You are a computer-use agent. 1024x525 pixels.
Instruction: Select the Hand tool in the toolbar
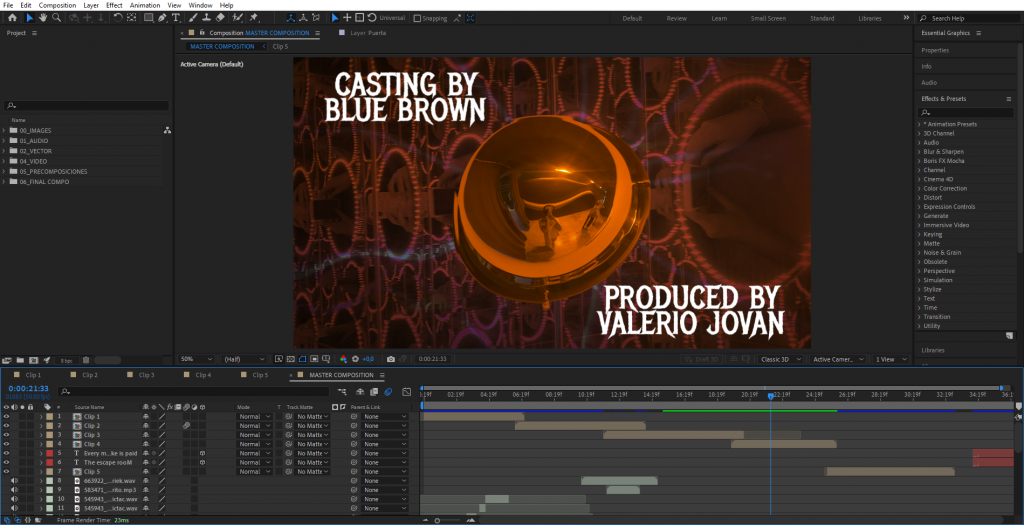45,18
